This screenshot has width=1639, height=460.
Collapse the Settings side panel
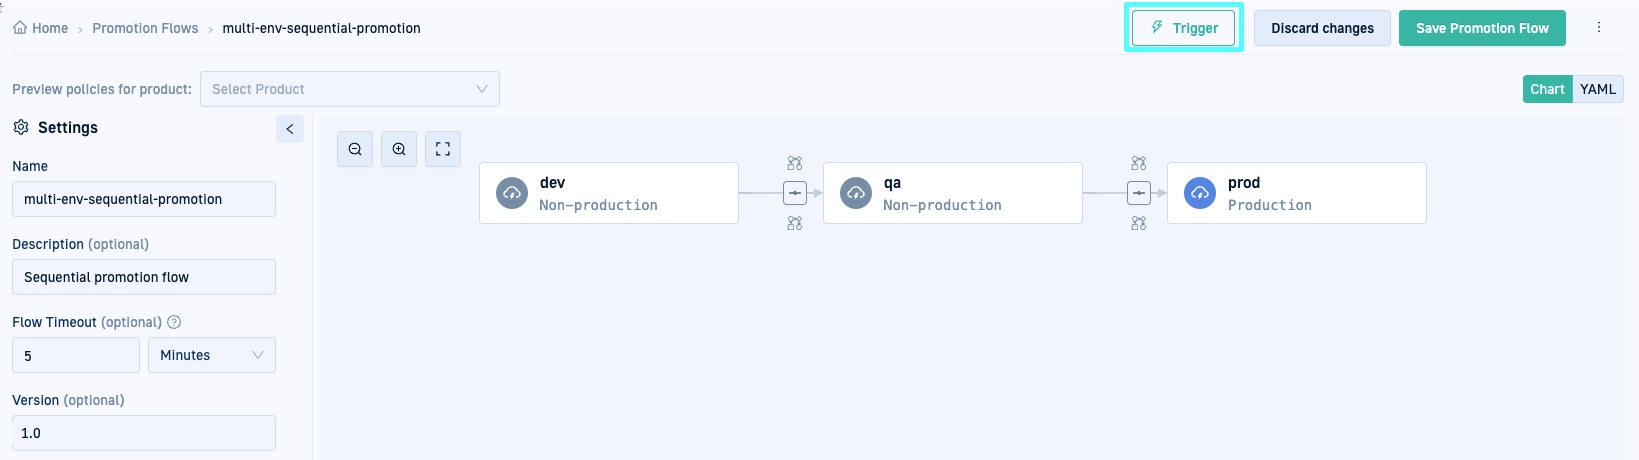pos(290,128)
